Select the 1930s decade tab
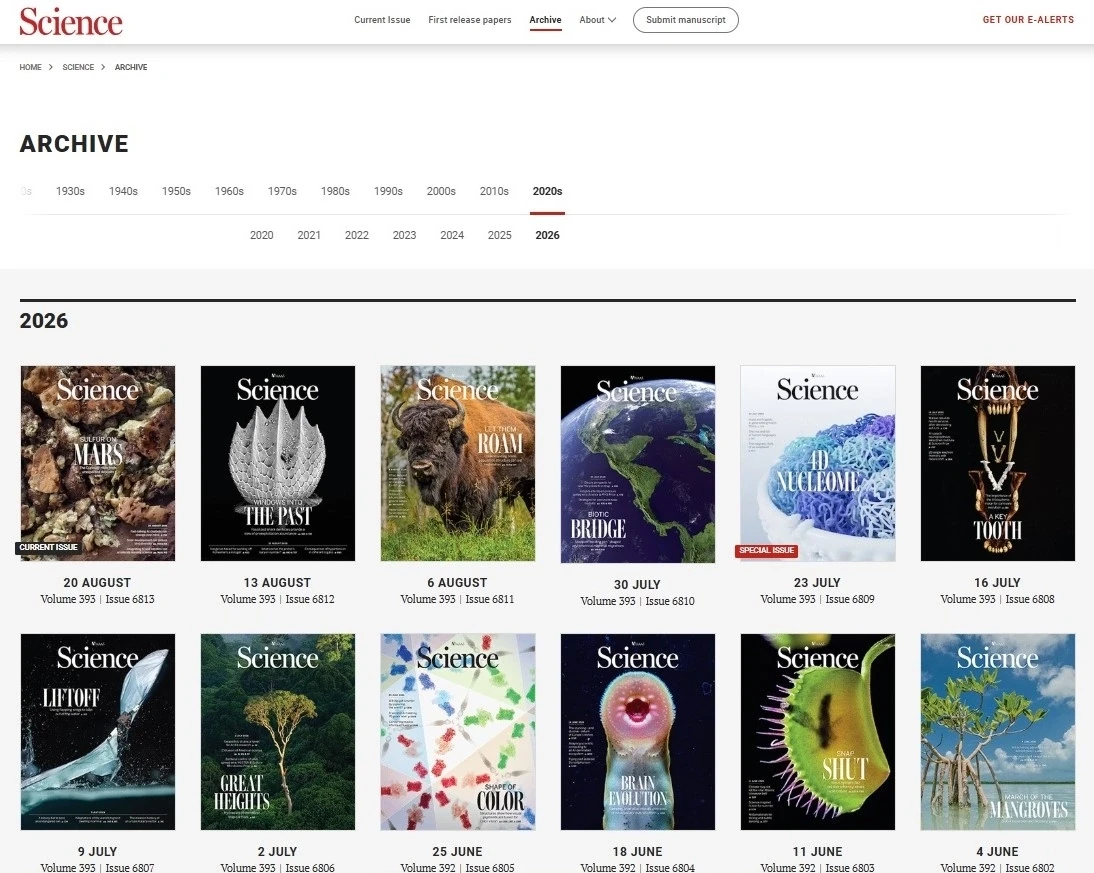 click(70, 191)
